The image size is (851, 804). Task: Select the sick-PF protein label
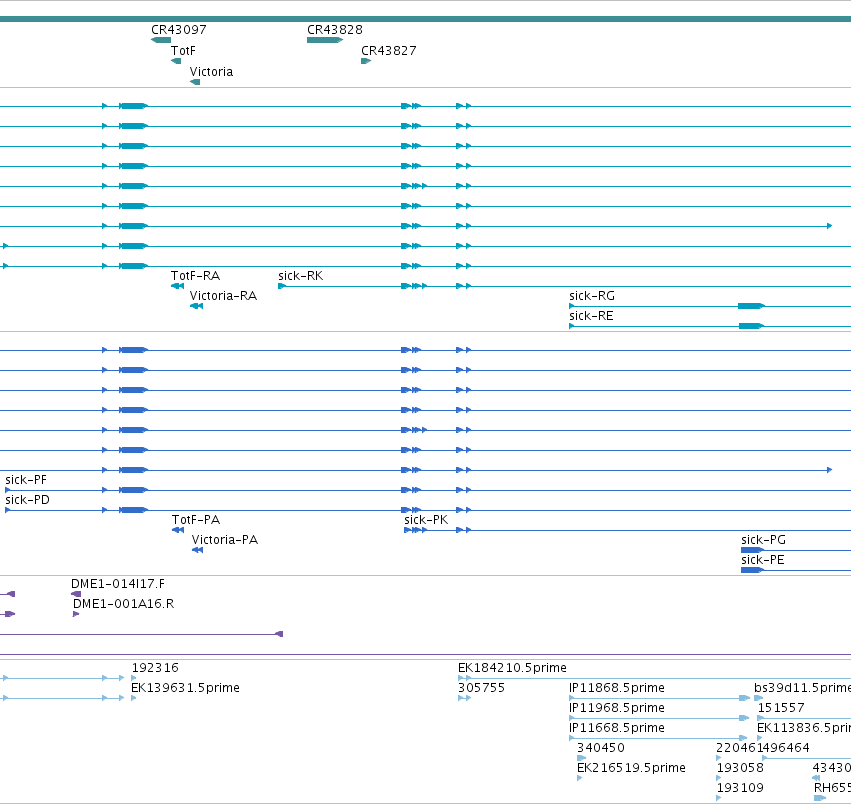[x=26, y=480]
